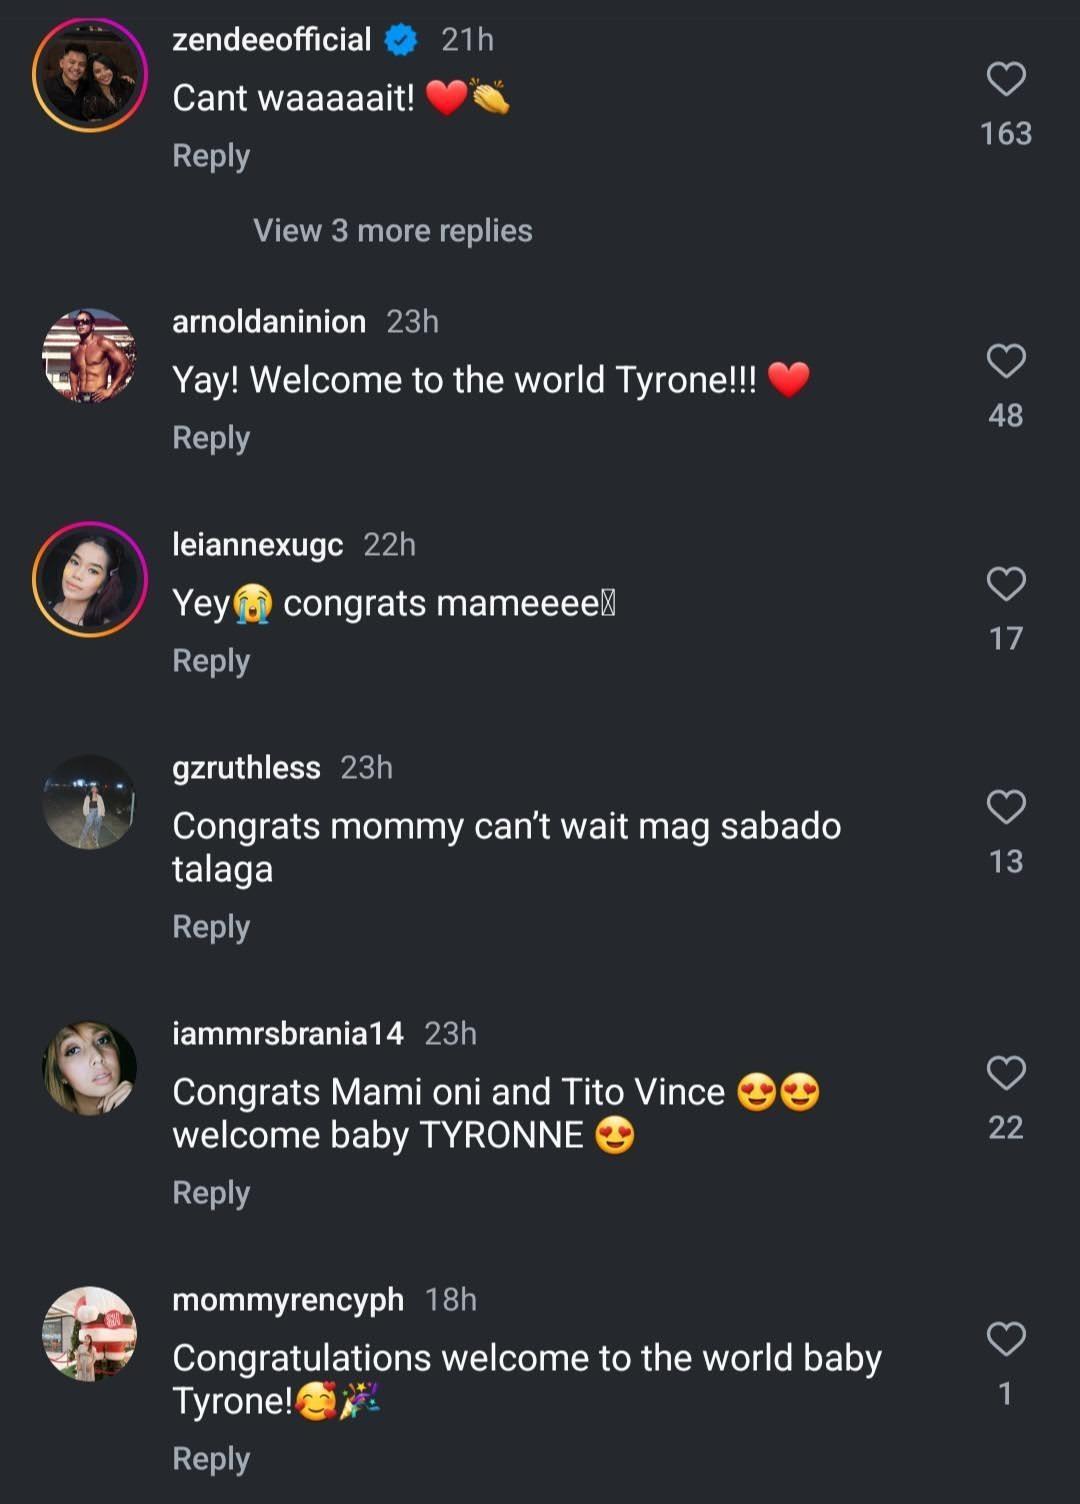Open iammrsbrania14's profile avatar

tap(90, 1068)
